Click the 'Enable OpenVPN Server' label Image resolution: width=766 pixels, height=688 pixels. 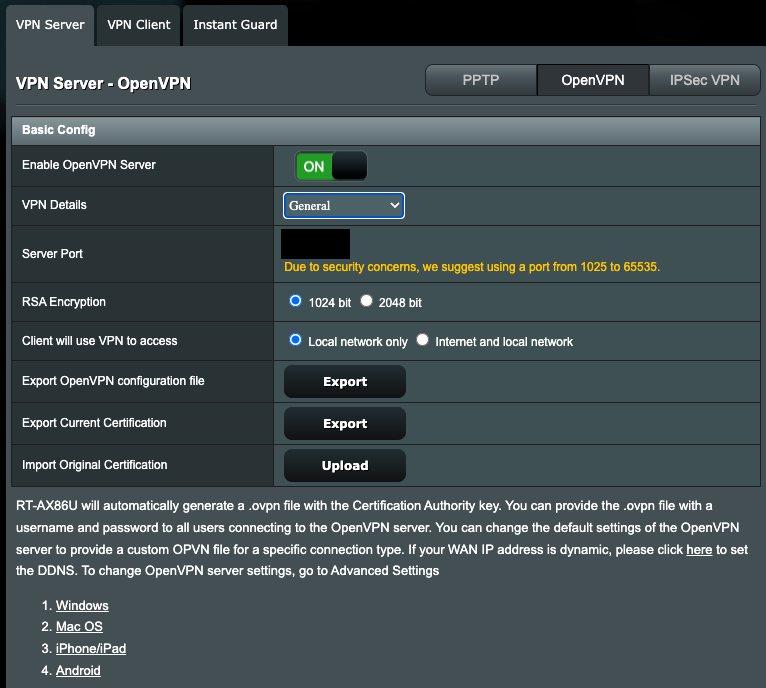(x=88, y=165)
